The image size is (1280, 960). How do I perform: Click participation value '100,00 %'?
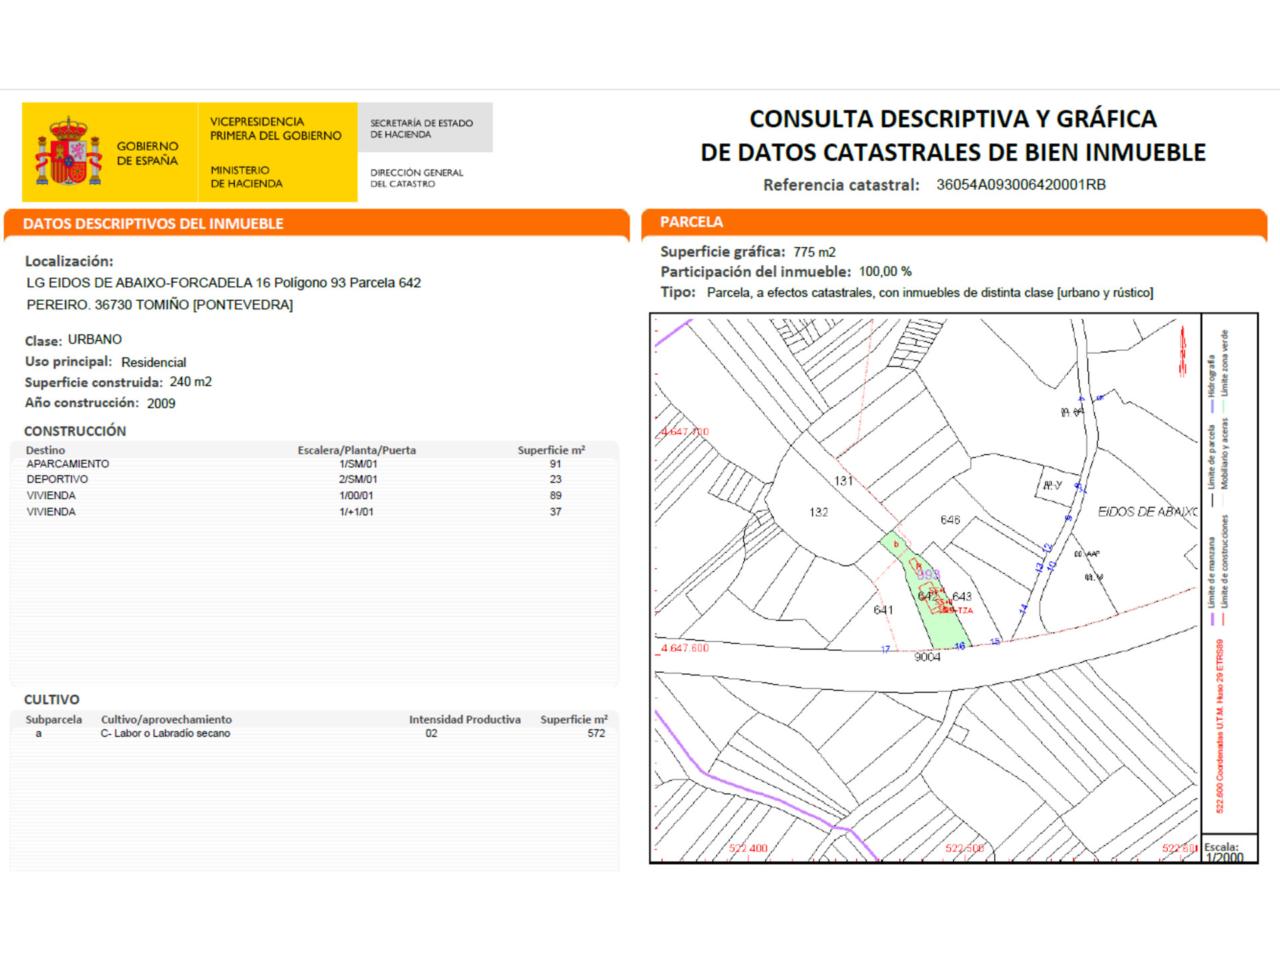(x=885, y=271)
